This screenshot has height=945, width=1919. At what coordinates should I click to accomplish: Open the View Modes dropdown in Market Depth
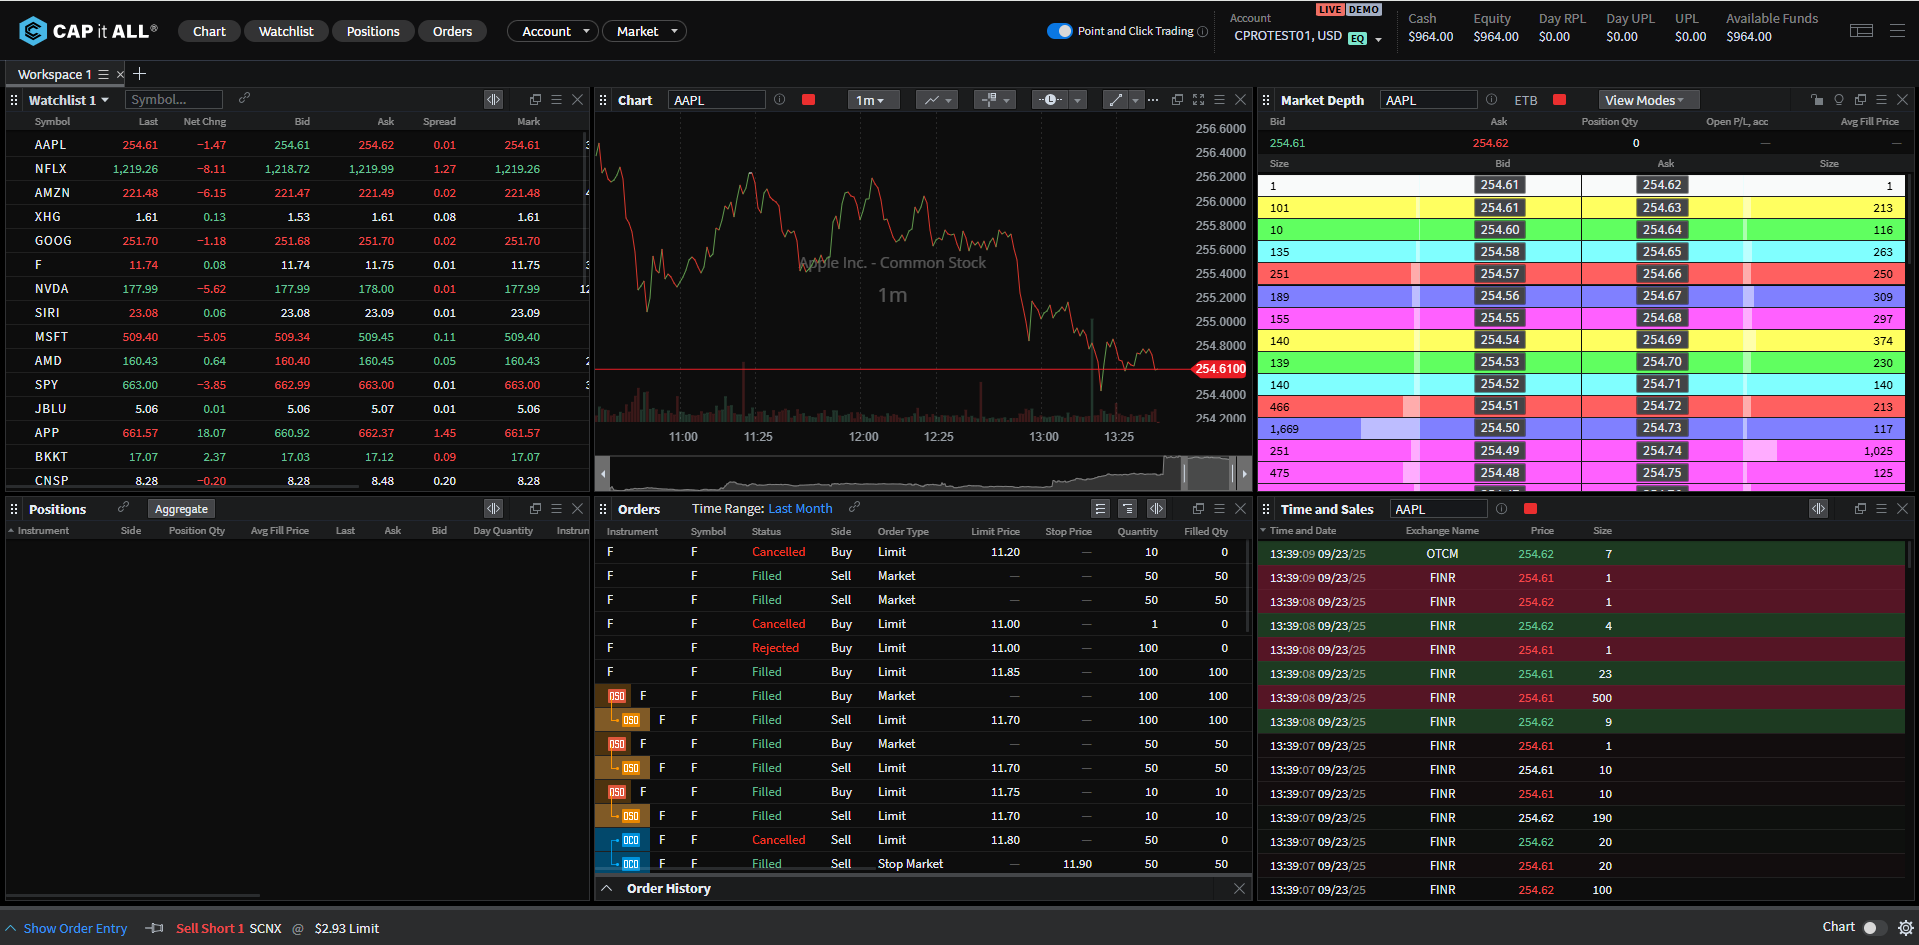[x=1647, y=99]
